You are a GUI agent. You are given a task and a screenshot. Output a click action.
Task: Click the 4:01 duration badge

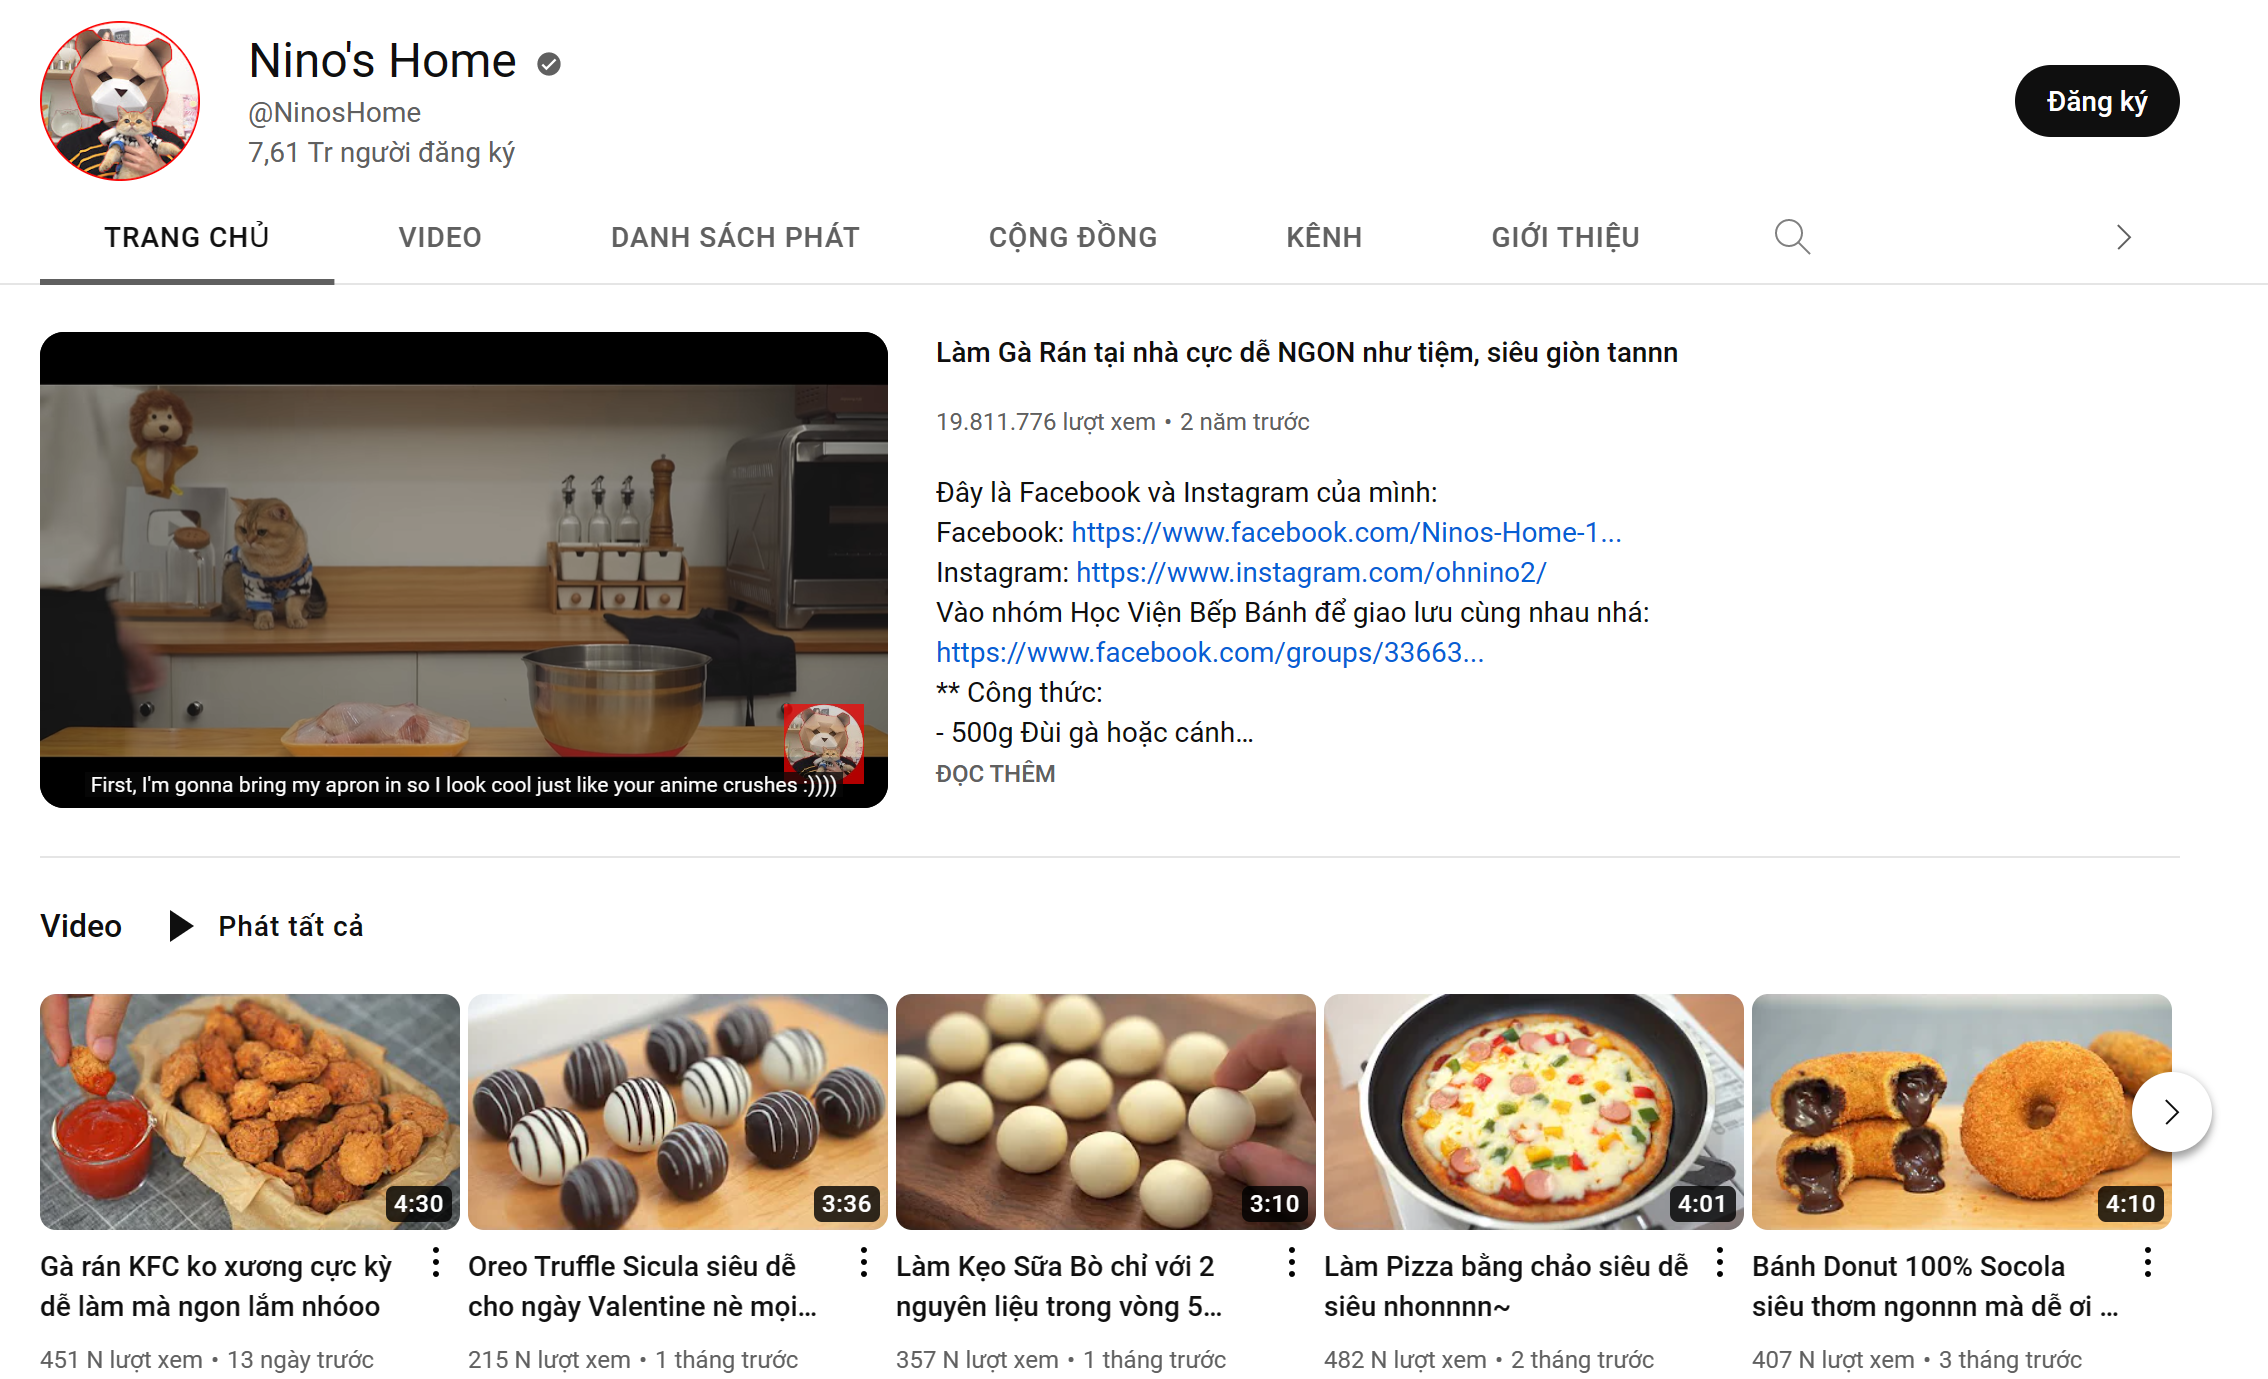(1702, 1203)
